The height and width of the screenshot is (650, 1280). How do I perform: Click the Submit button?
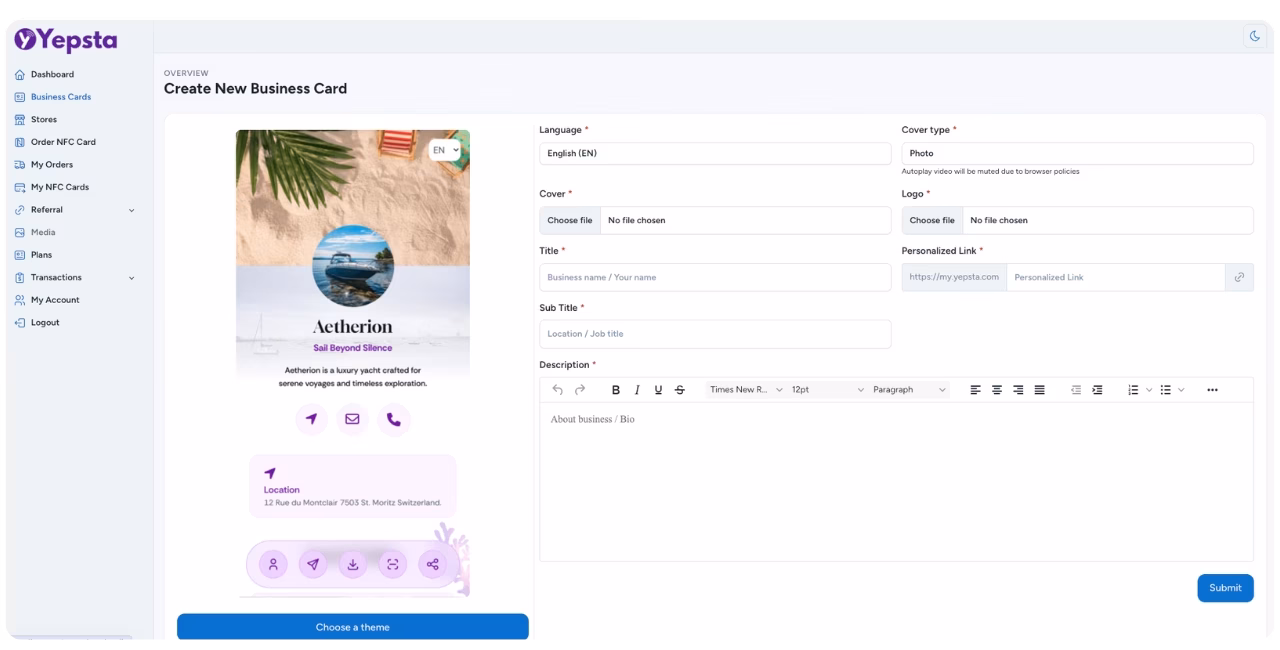tap(1224, 588)
